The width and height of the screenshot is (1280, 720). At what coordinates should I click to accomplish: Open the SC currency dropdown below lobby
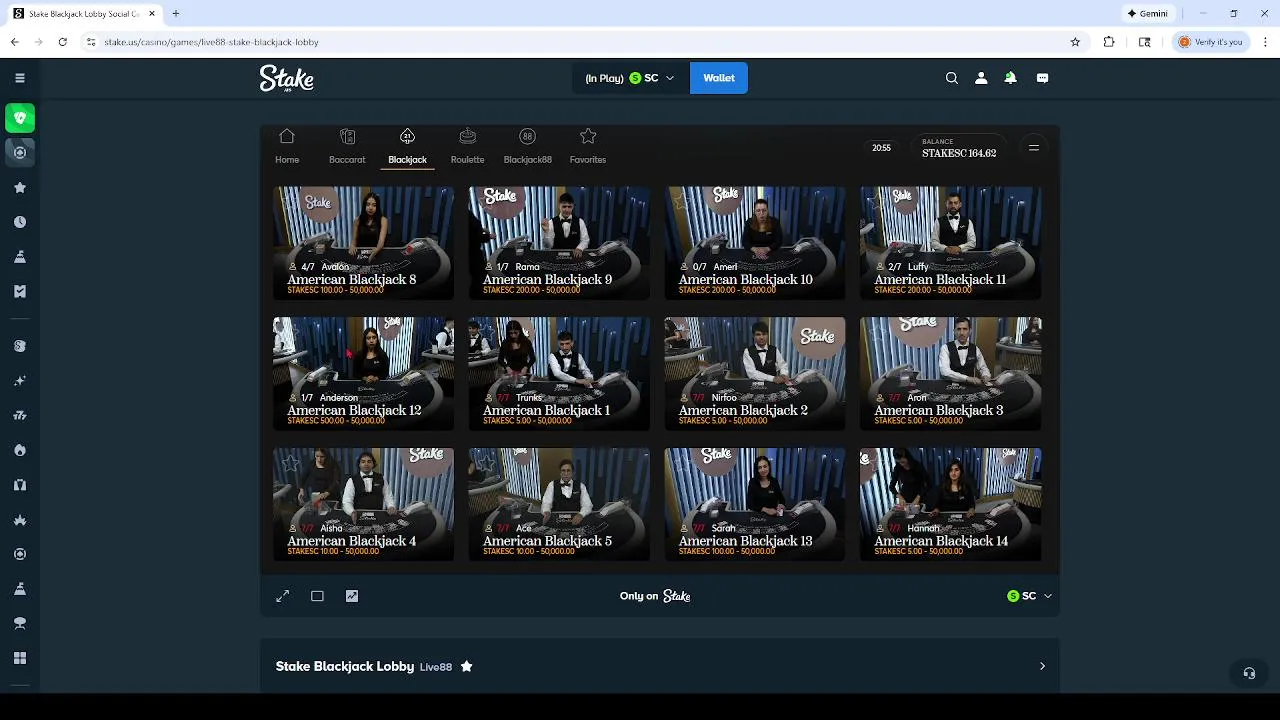pyautogui.click(x=1029, y=596)
